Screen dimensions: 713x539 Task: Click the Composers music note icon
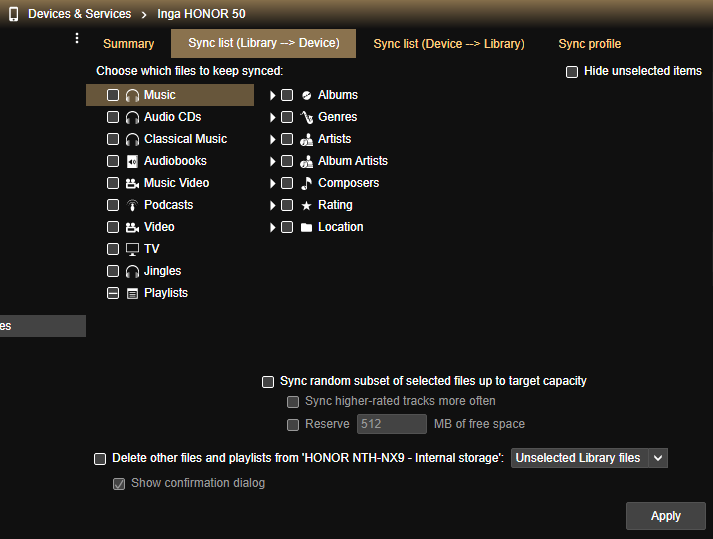(x=306, y=183)
